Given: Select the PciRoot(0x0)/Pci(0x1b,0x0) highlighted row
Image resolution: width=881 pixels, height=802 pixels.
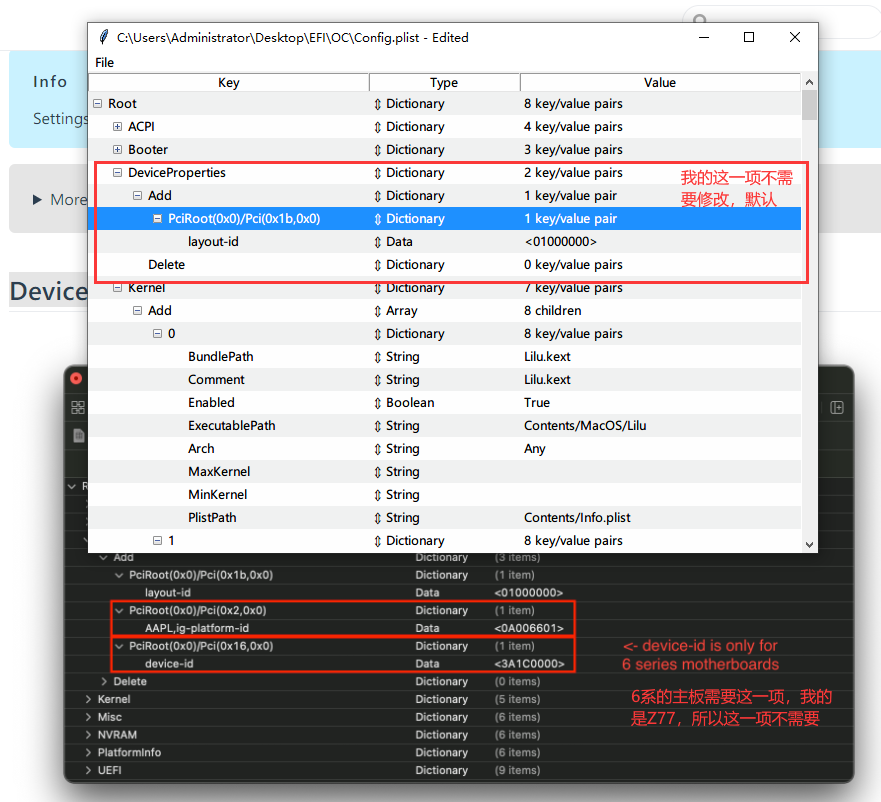Looking at the screenshot, I should click(244, 219).
